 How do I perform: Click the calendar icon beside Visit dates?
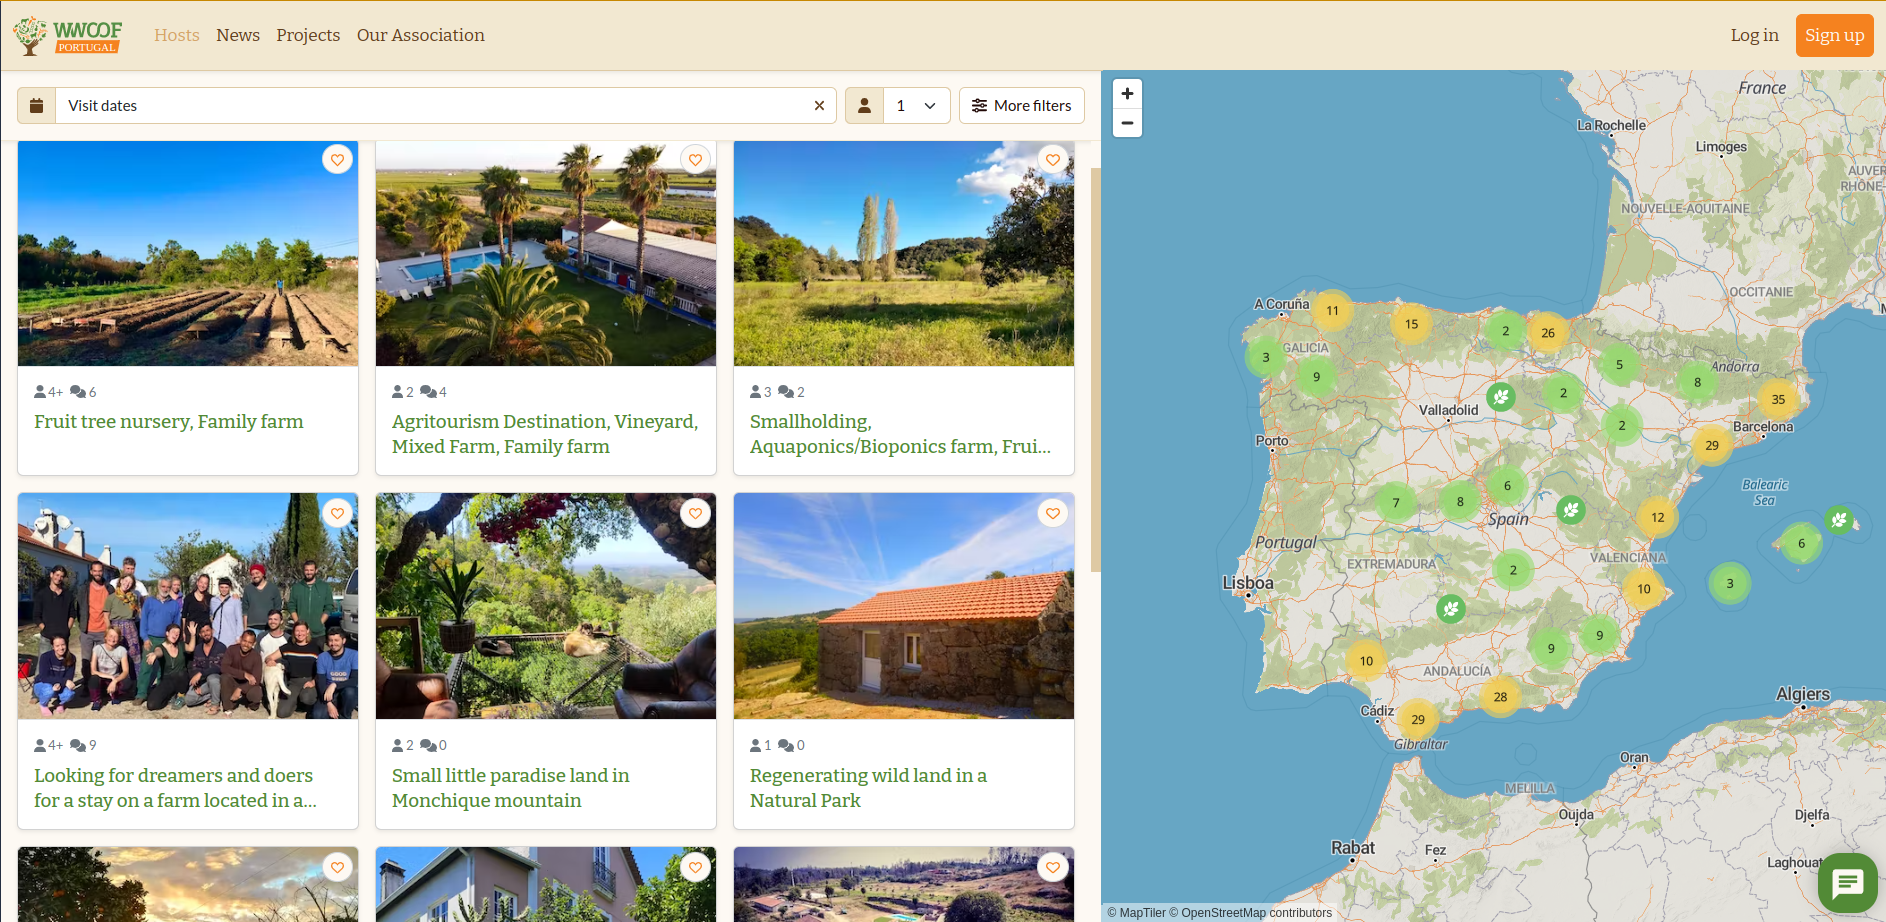click(x=36, y=105)
